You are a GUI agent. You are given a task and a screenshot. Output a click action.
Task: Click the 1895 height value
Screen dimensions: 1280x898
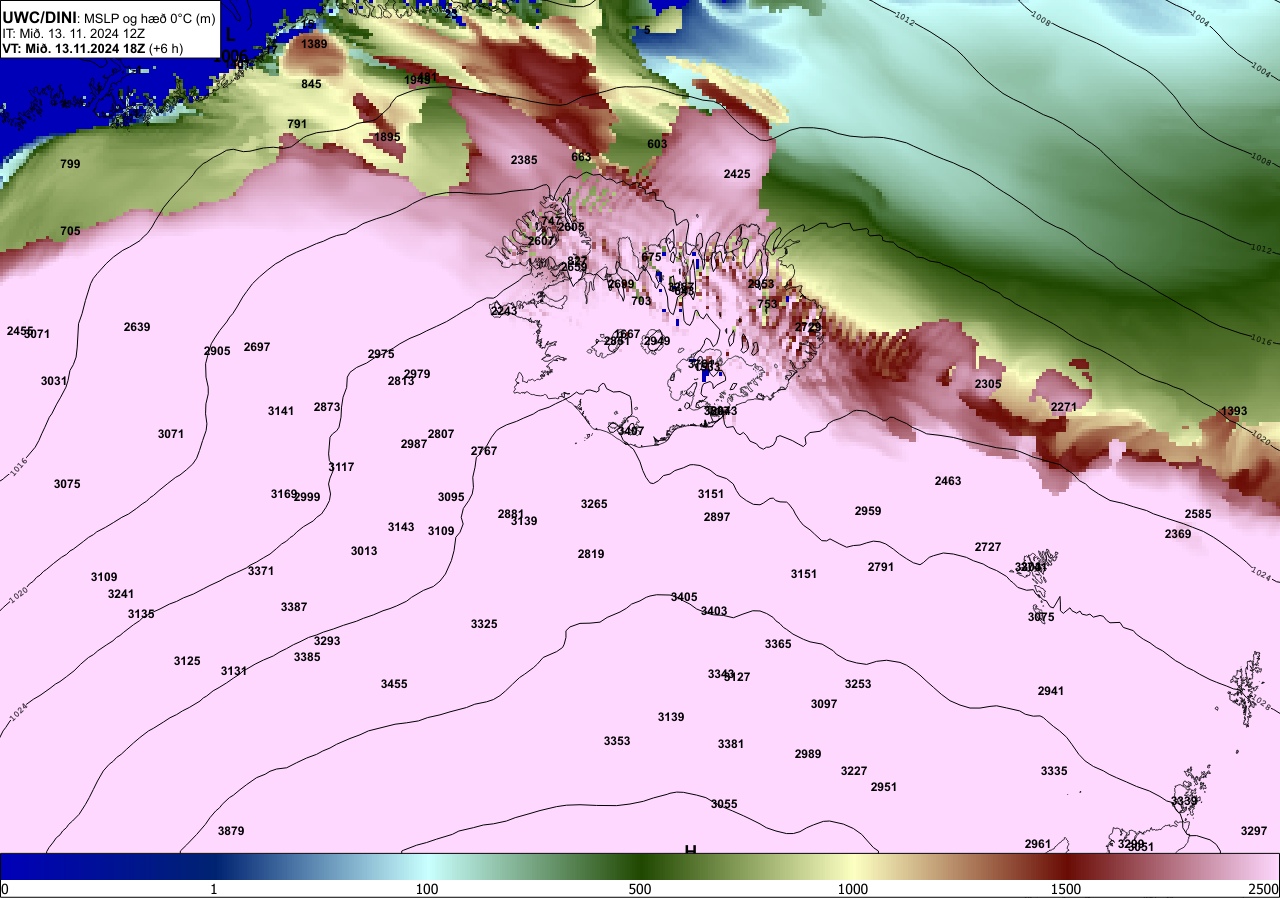(x=387, y=137)
